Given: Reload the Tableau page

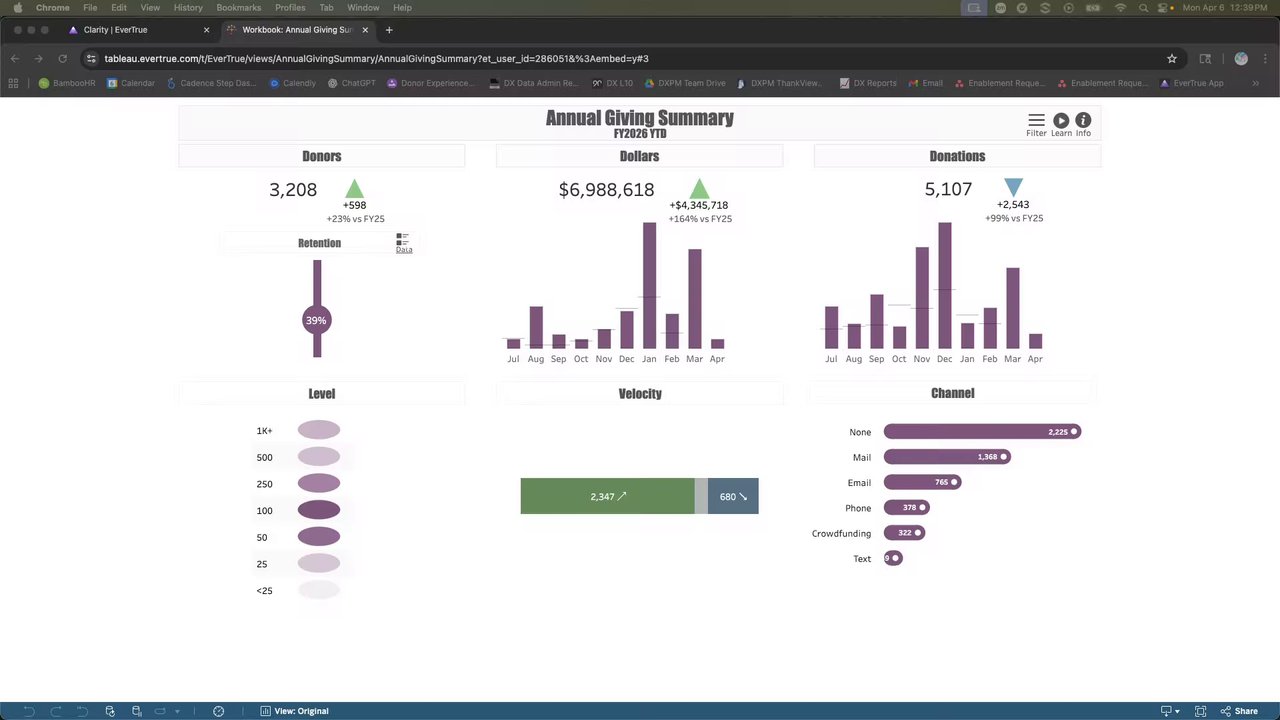Looking at the screenshot, I should click(x=62, y=58).
